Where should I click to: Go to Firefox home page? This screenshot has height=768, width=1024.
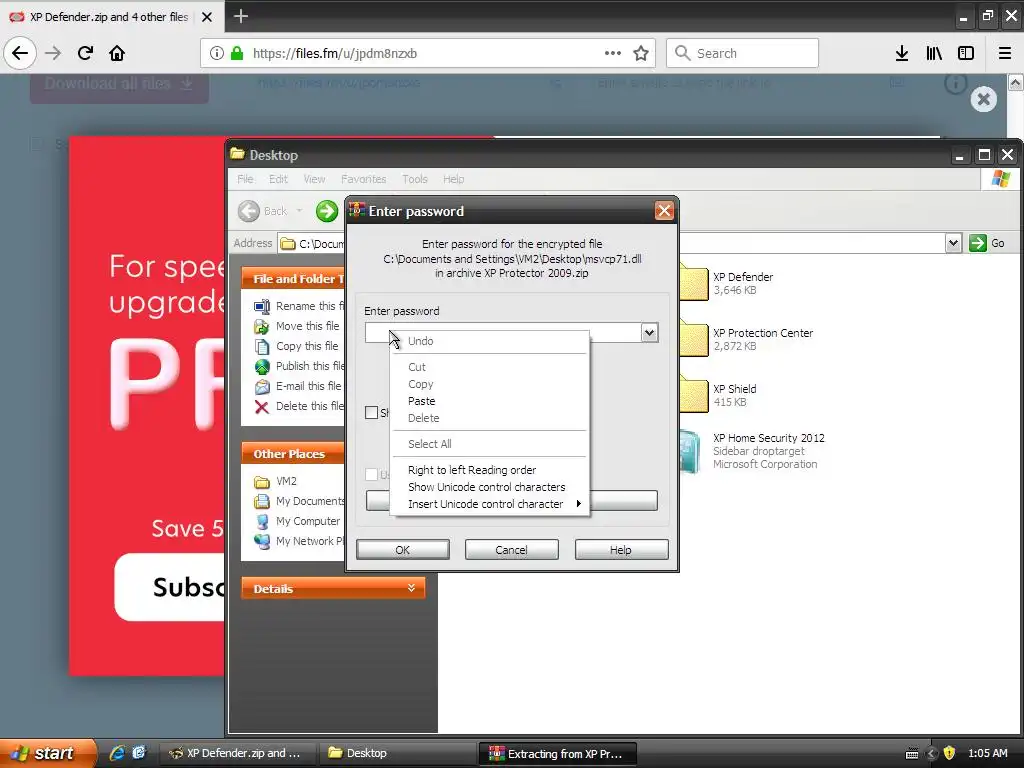click(x=117, y=53)
